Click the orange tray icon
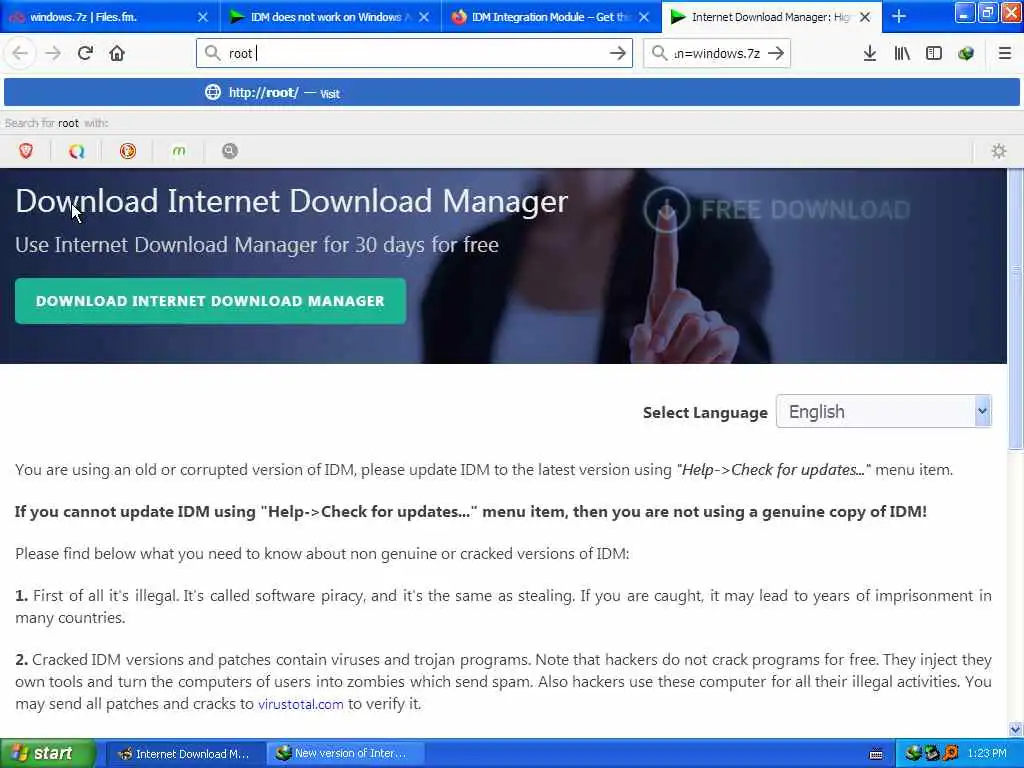 click(951, 753)
